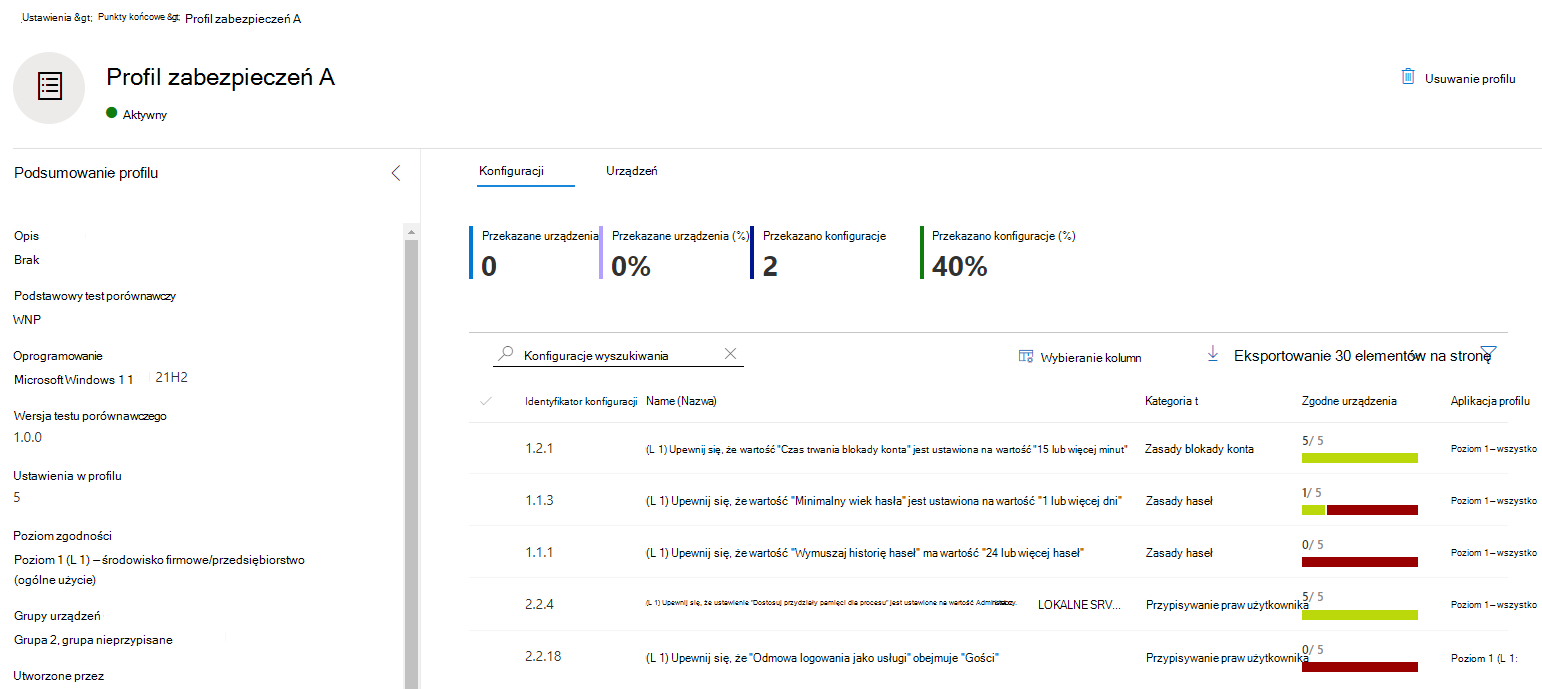The height and width of the screenshot is (689, 1542).
Task: Select configuration row 1.1.1
Action: [x=988, y=552]
